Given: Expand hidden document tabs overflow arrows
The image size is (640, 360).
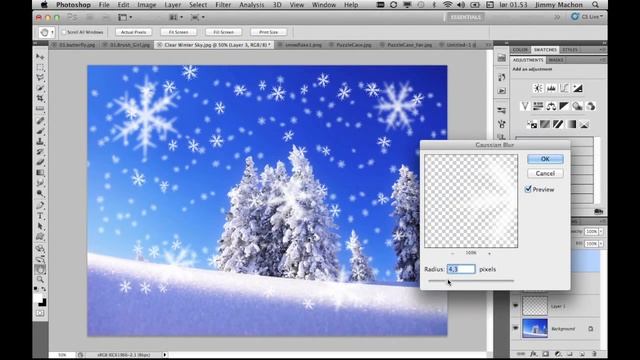Looking at the screenshot, I should 488,44.
